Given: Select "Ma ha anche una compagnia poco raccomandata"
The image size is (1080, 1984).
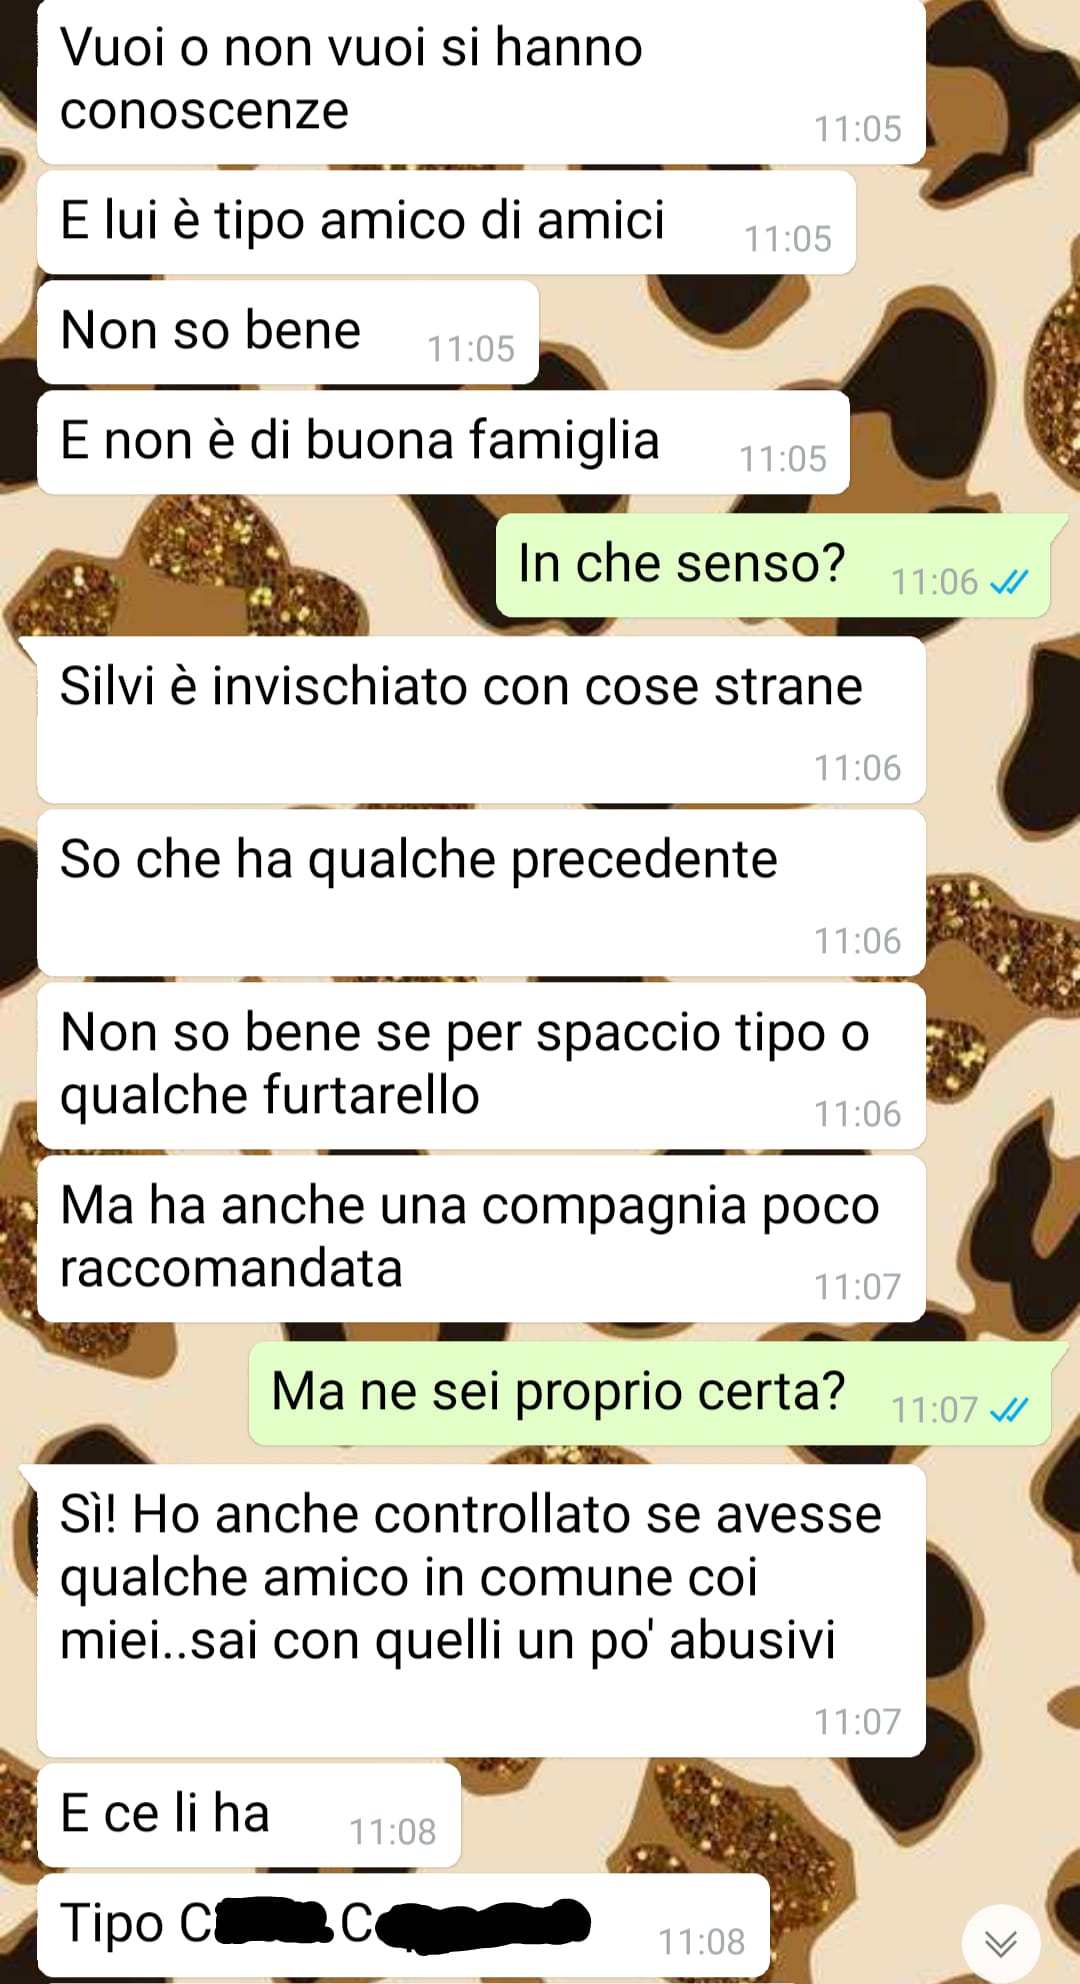Looking at the screenshot, I should (x=481, y=1239).
